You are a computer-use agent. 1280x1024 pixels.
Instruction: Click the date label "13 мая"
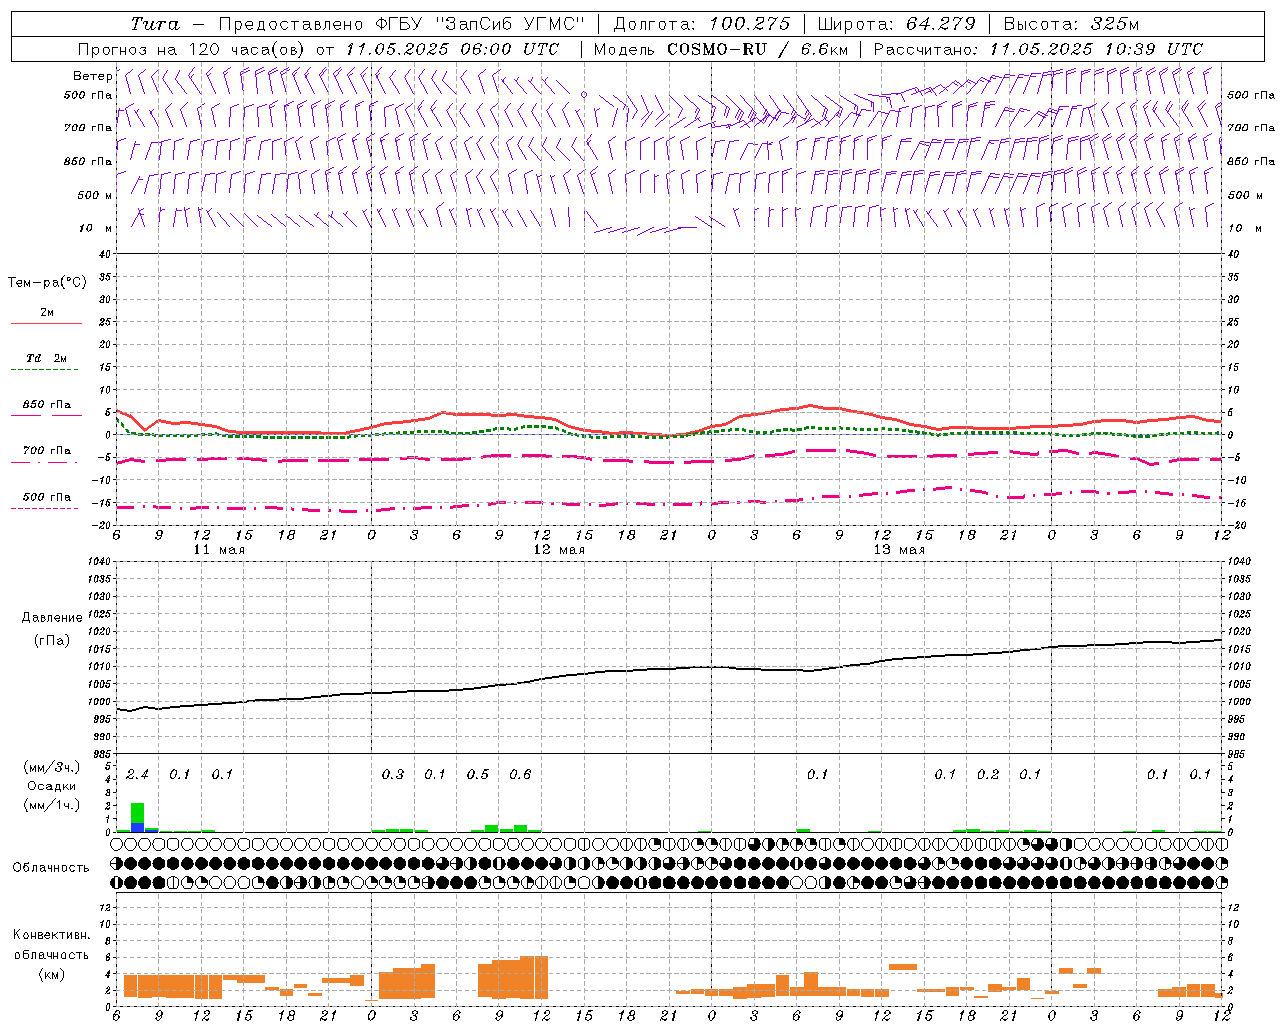pos(899,550)
